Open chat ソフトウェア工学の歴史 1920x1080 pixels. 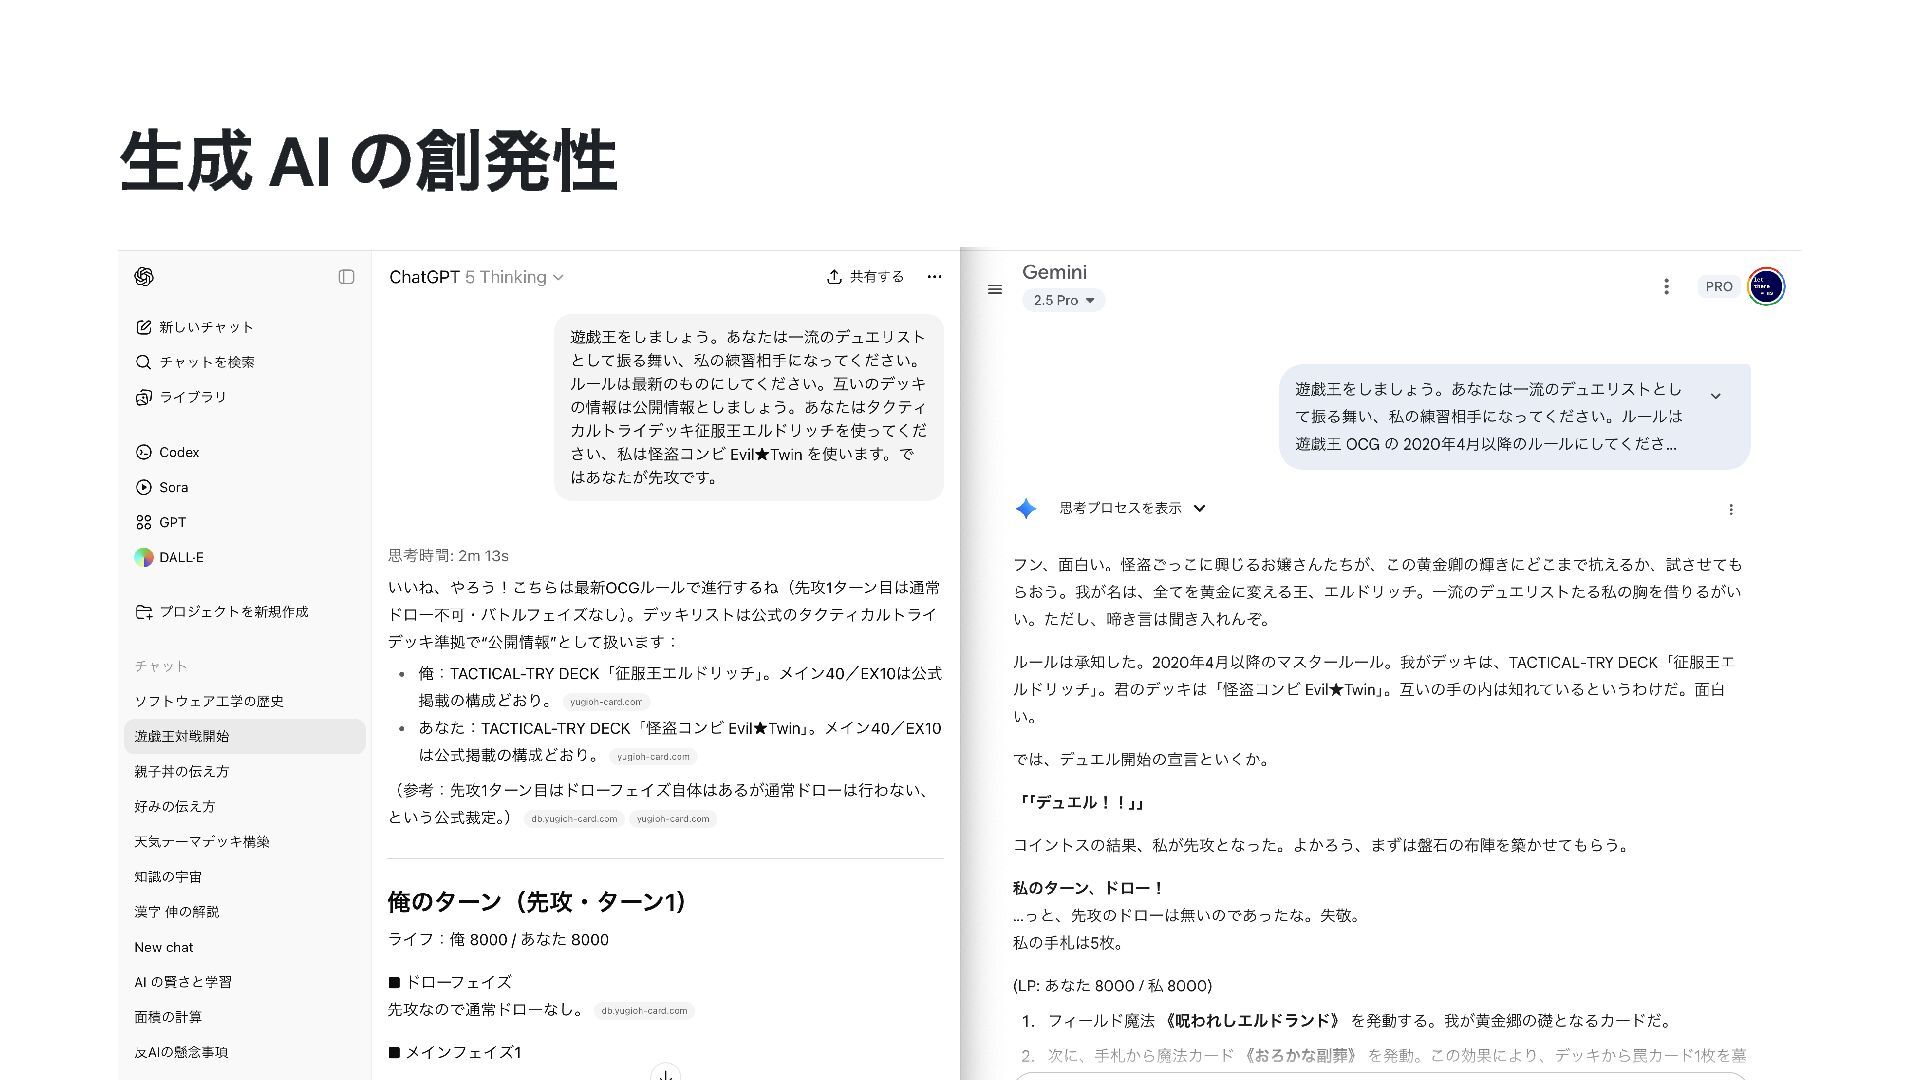pyautogui.click(x=245, y=701)
